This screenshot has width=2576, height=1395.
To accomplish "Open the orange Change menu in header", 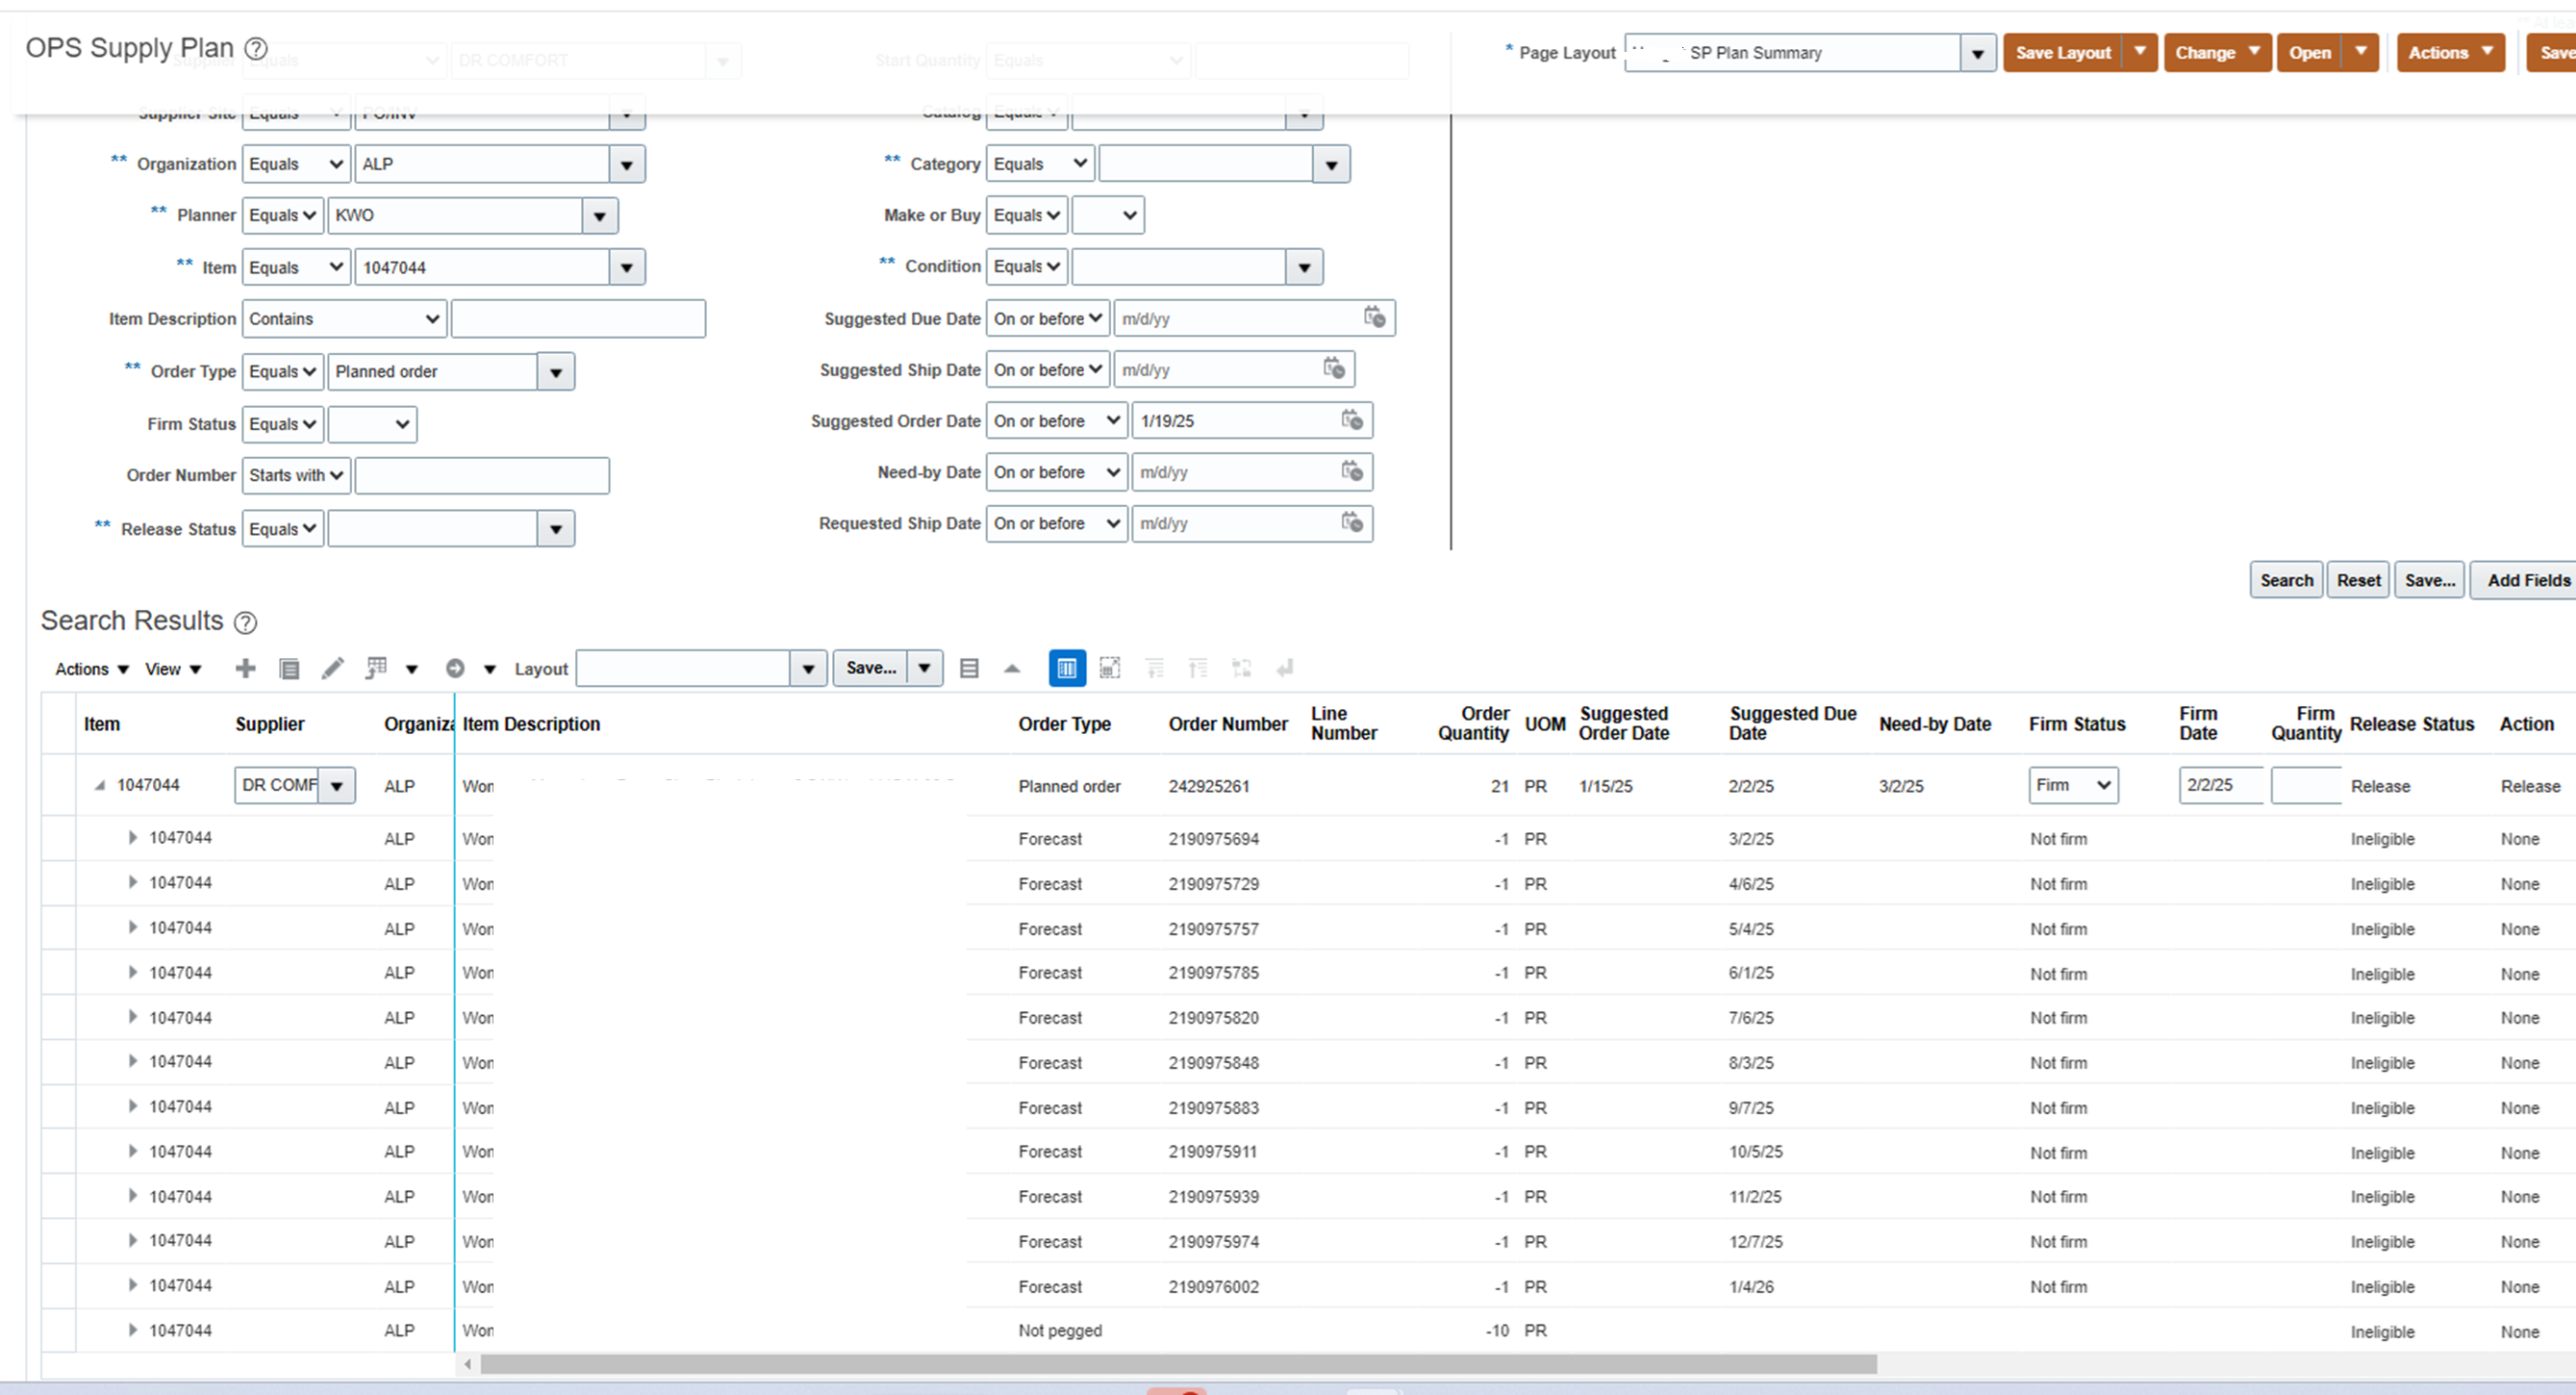I will pyautogui.click(x=2218, y=53).
